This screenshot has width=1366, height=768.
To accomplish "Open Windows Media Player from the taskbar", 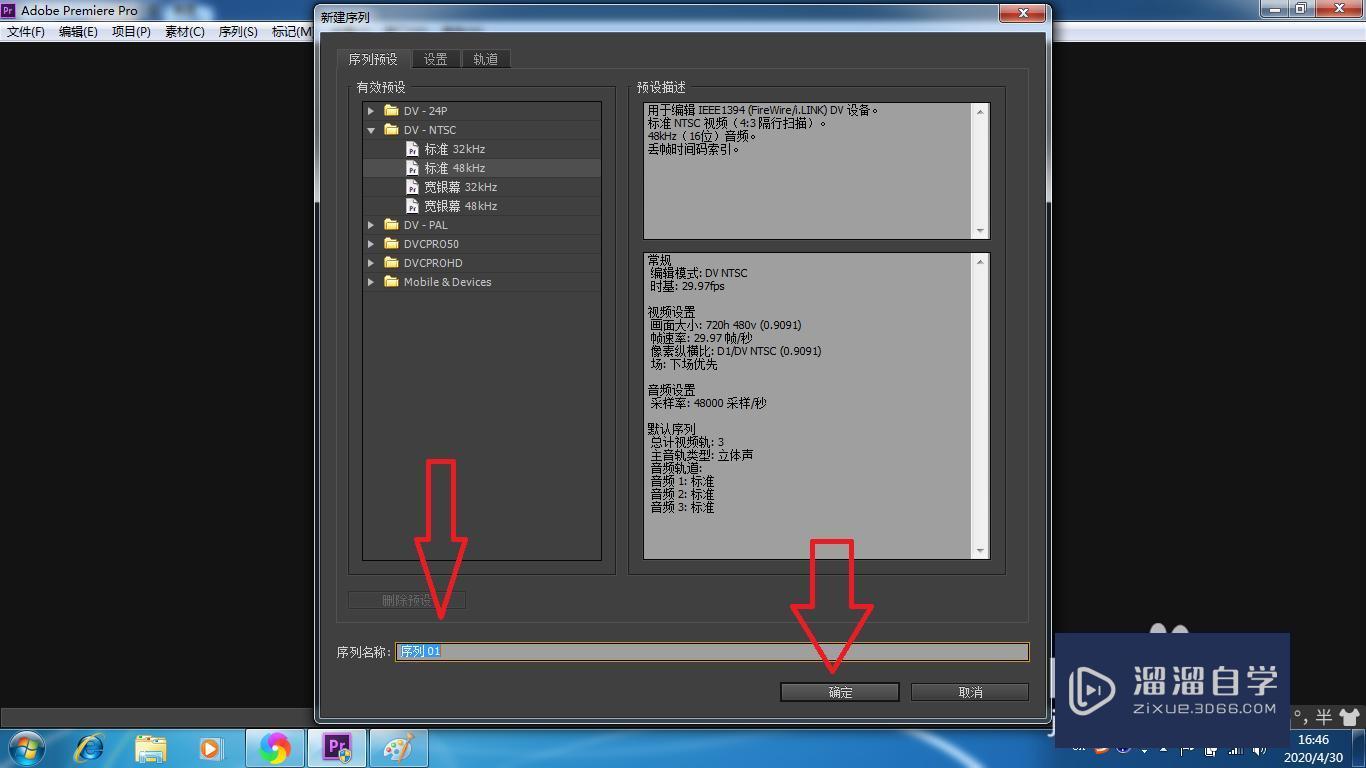I will [x=212, y=747].
